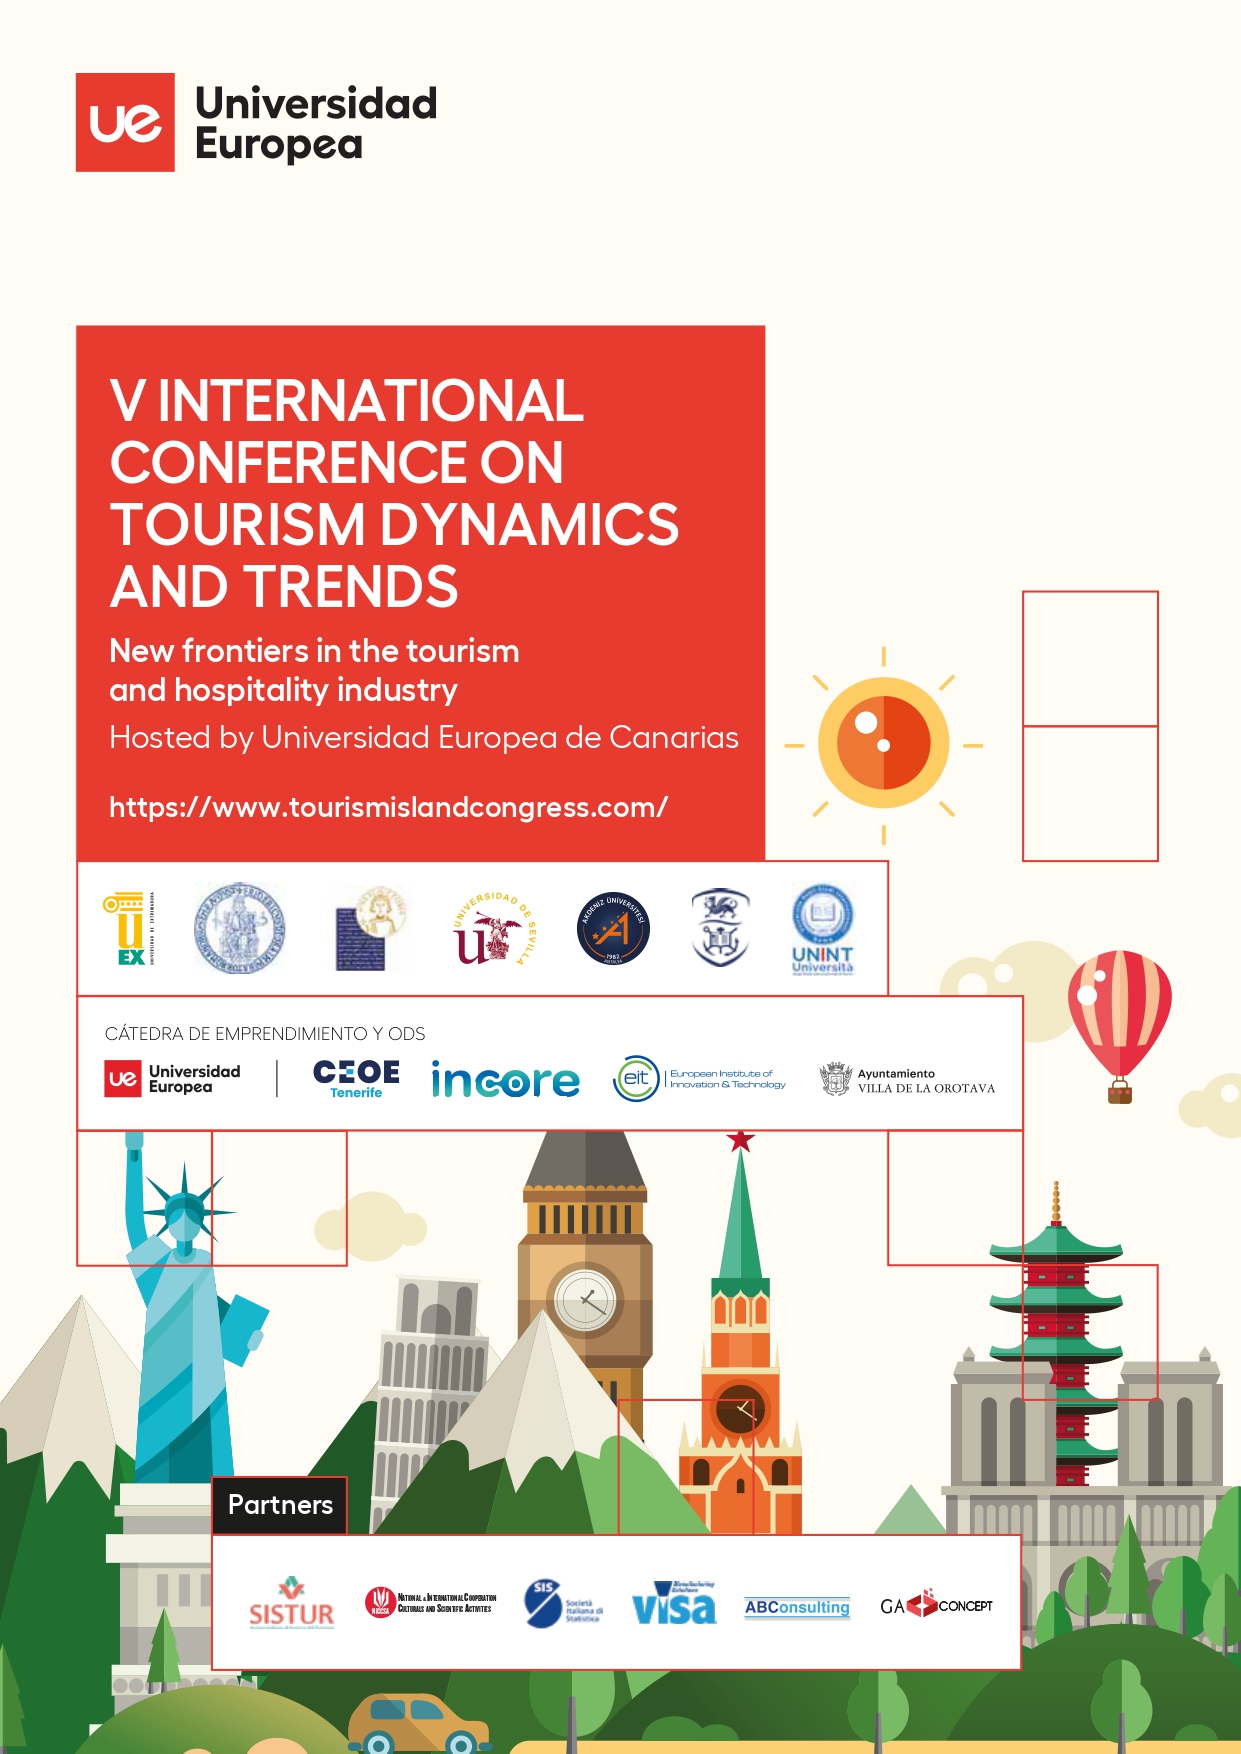Click the UEX university logo
The image size is (1241, 1754).
128,929
